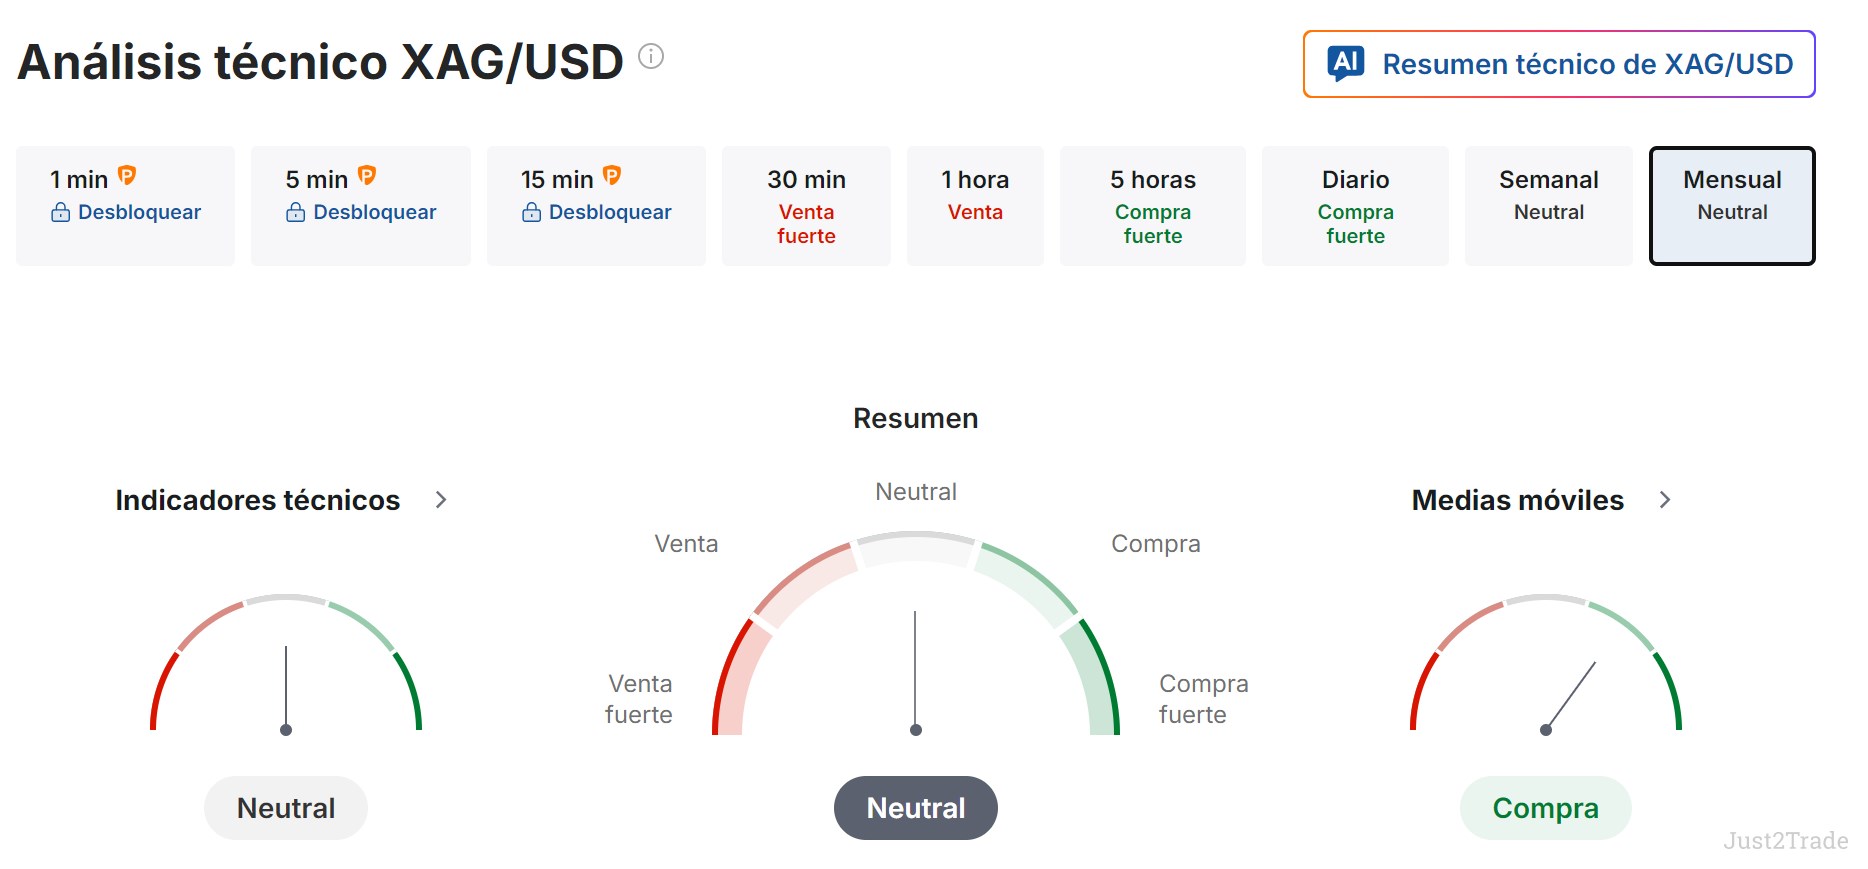Click the AI icon in Resumen técnico button
Viewport: 1868px width, 869px height.
point(1346,64)
